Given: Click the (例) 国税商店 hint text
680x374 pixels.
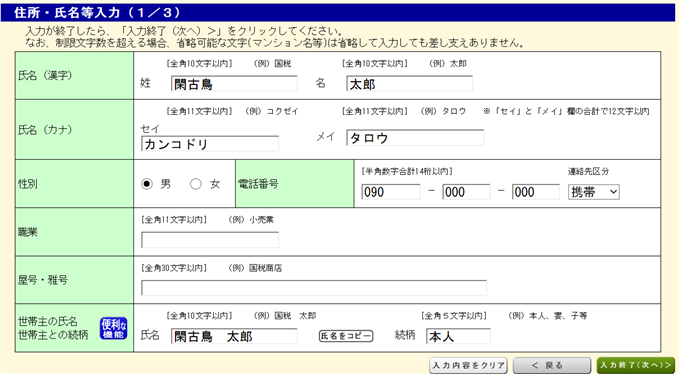Looking at the screenshot, I should pos(255,268).
